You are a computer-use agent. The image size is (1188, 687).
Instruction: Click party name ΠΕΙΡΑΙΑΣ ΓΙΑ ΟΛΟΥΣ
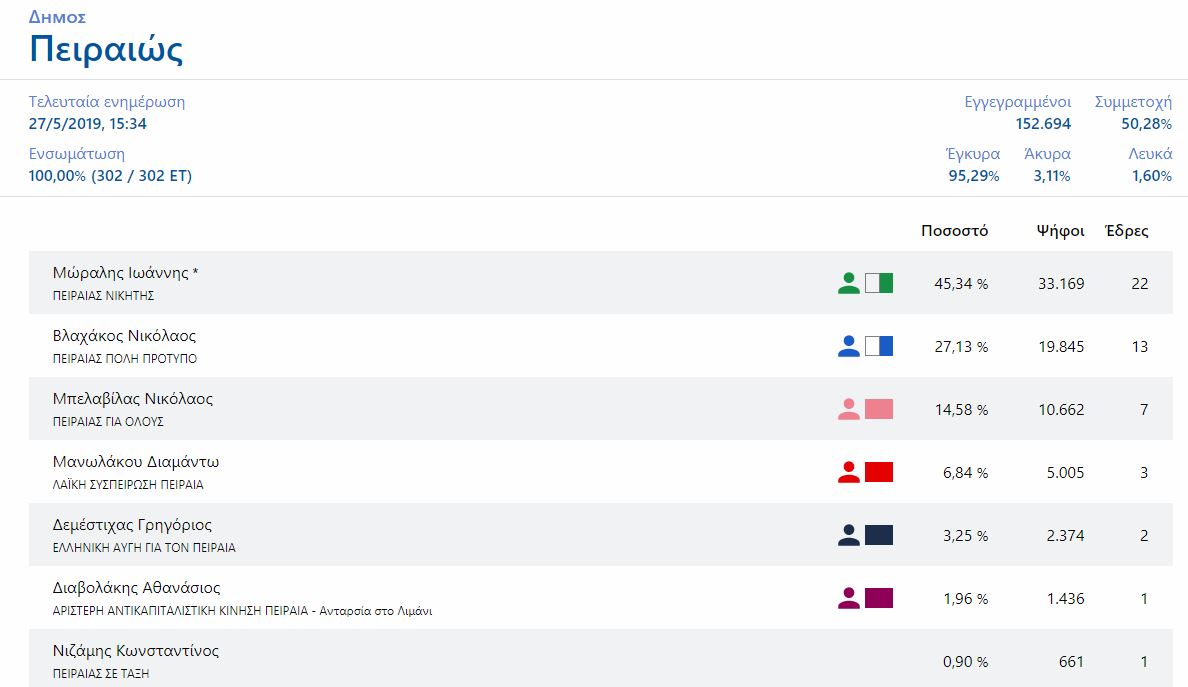[x=108, y=421]
